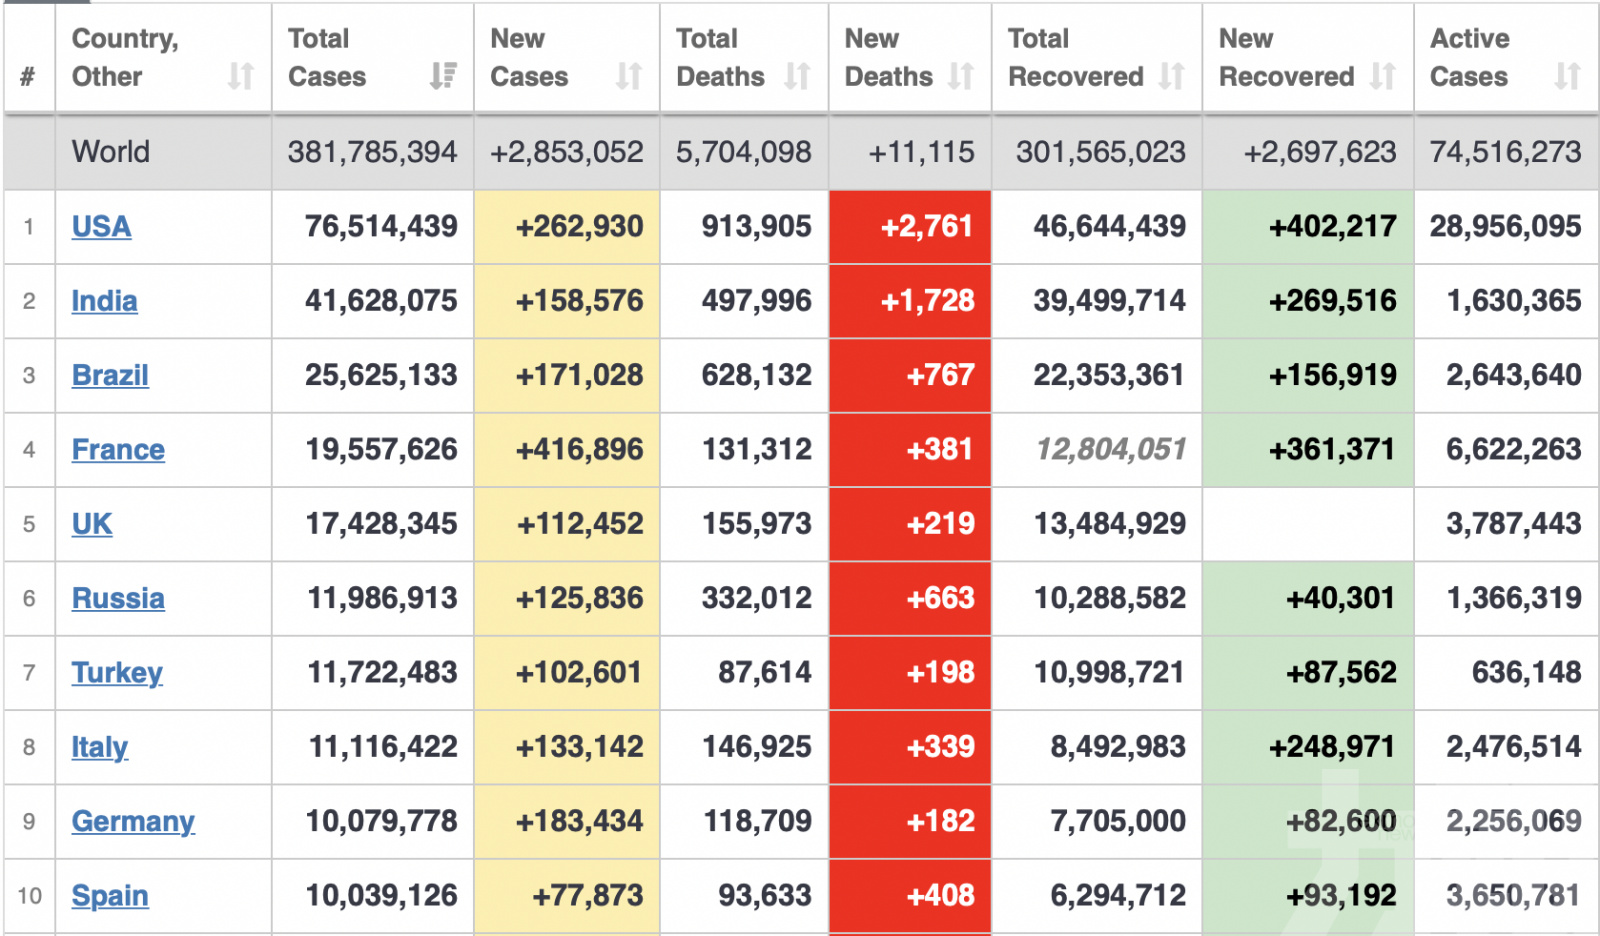Open the Spain country link

pos(110,896)
